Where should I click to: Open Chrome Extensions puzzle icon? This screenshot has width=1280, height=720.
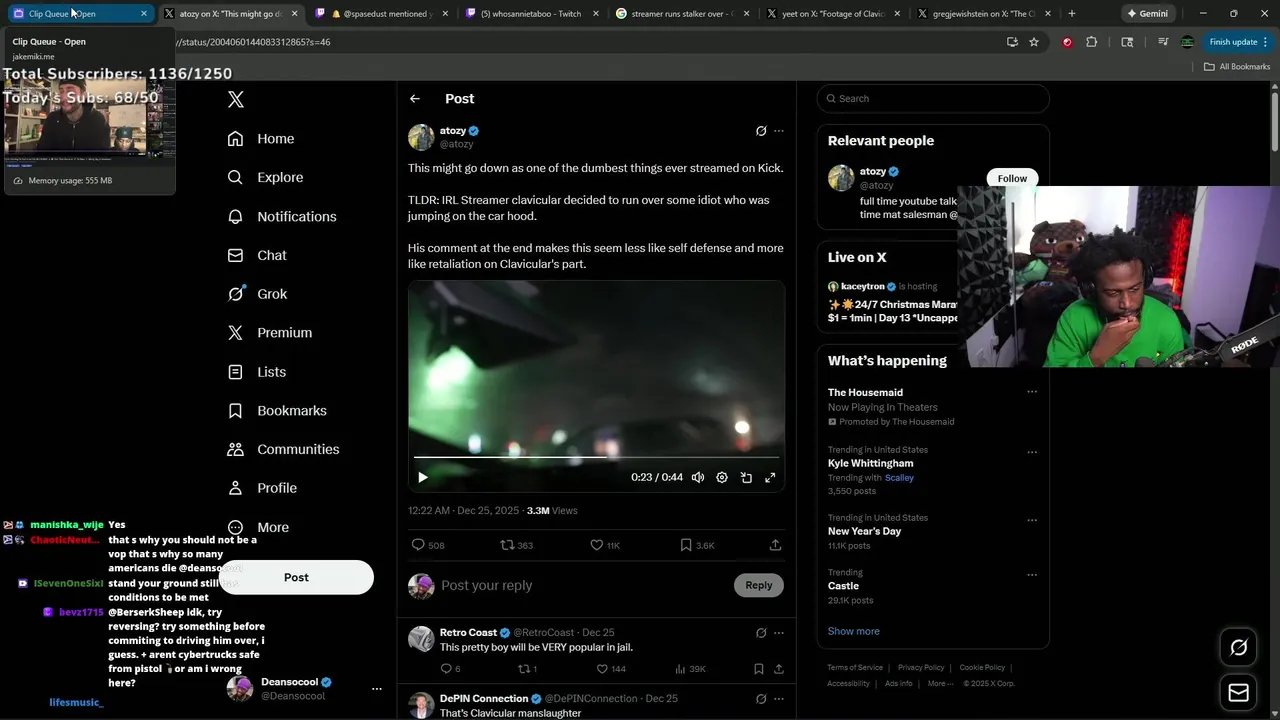(x=1091, y=42)
